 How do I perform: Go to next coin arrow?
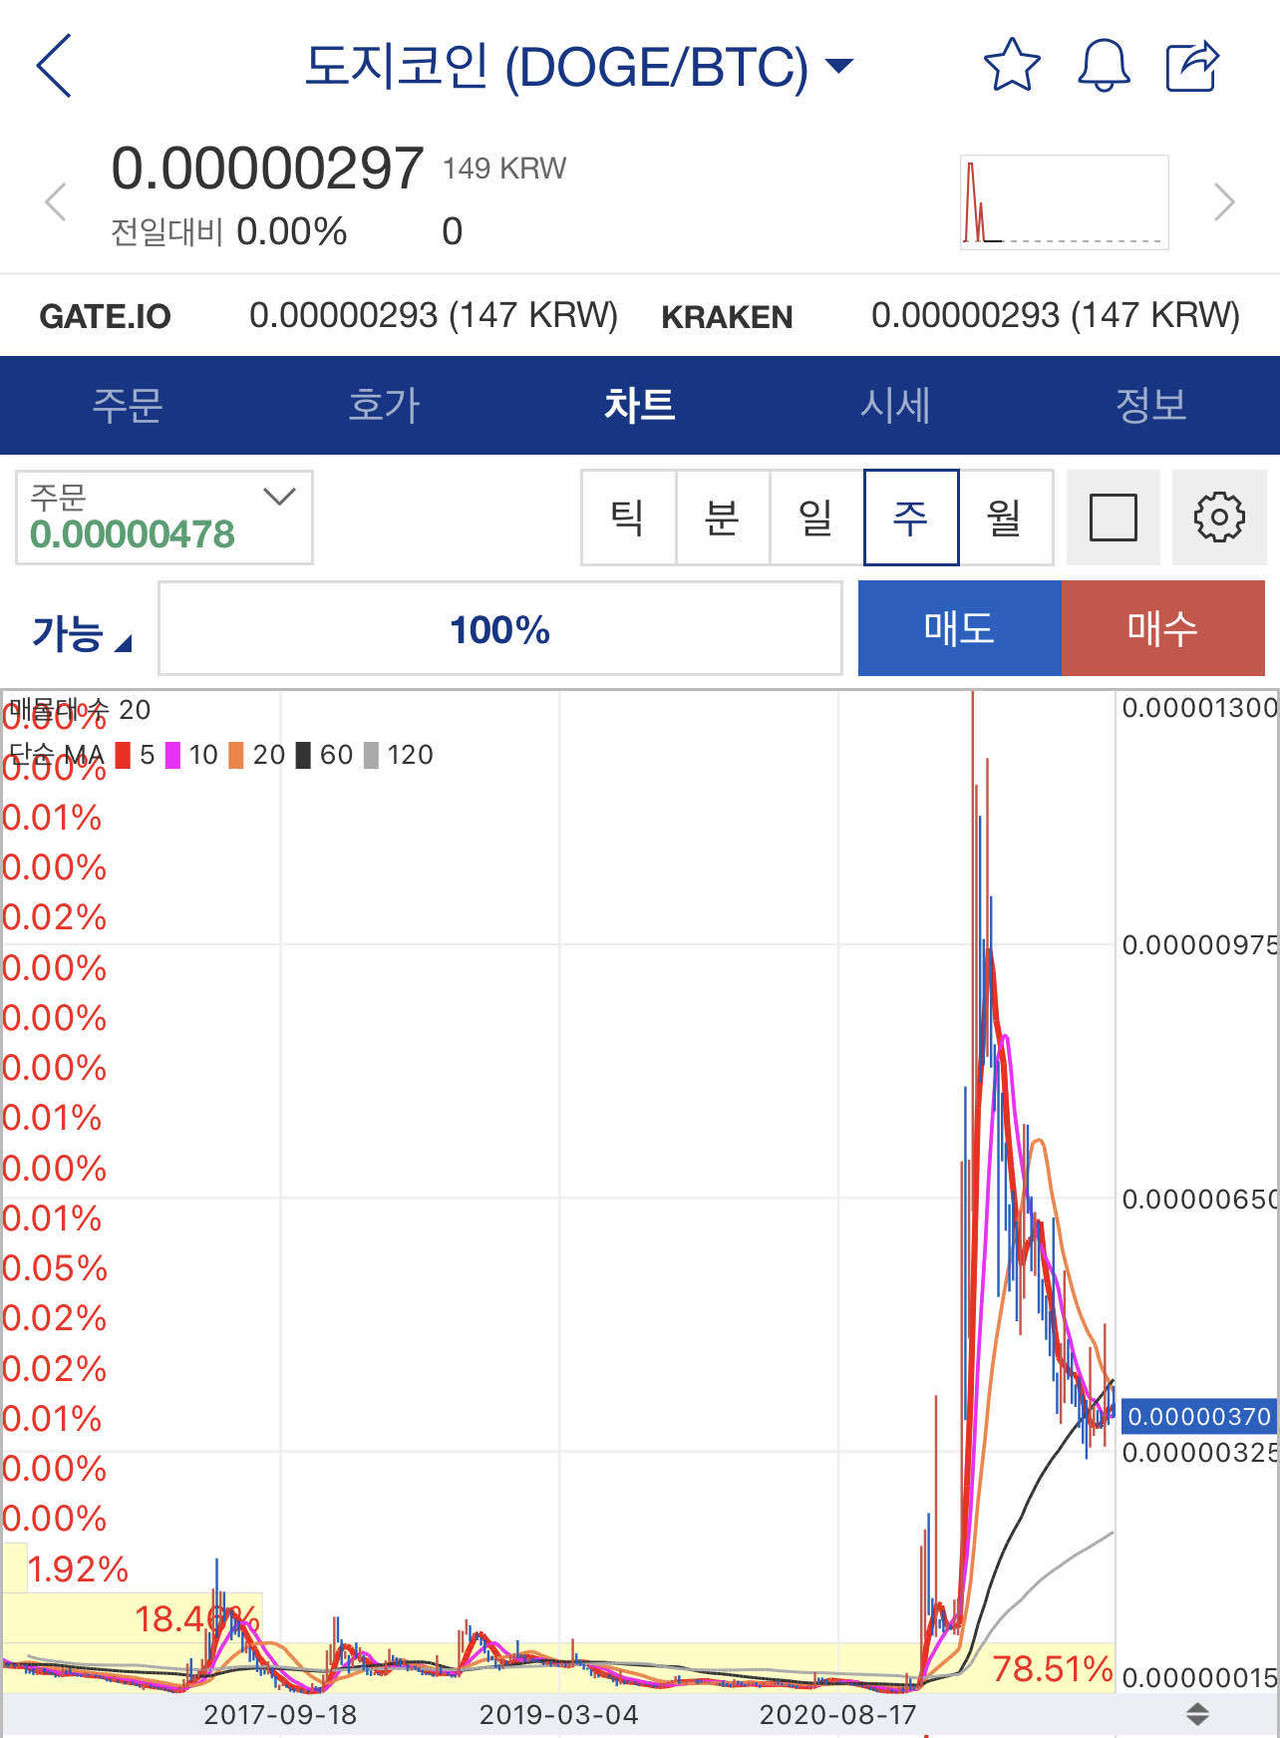pyautogui.click(x=1224, y=202)
